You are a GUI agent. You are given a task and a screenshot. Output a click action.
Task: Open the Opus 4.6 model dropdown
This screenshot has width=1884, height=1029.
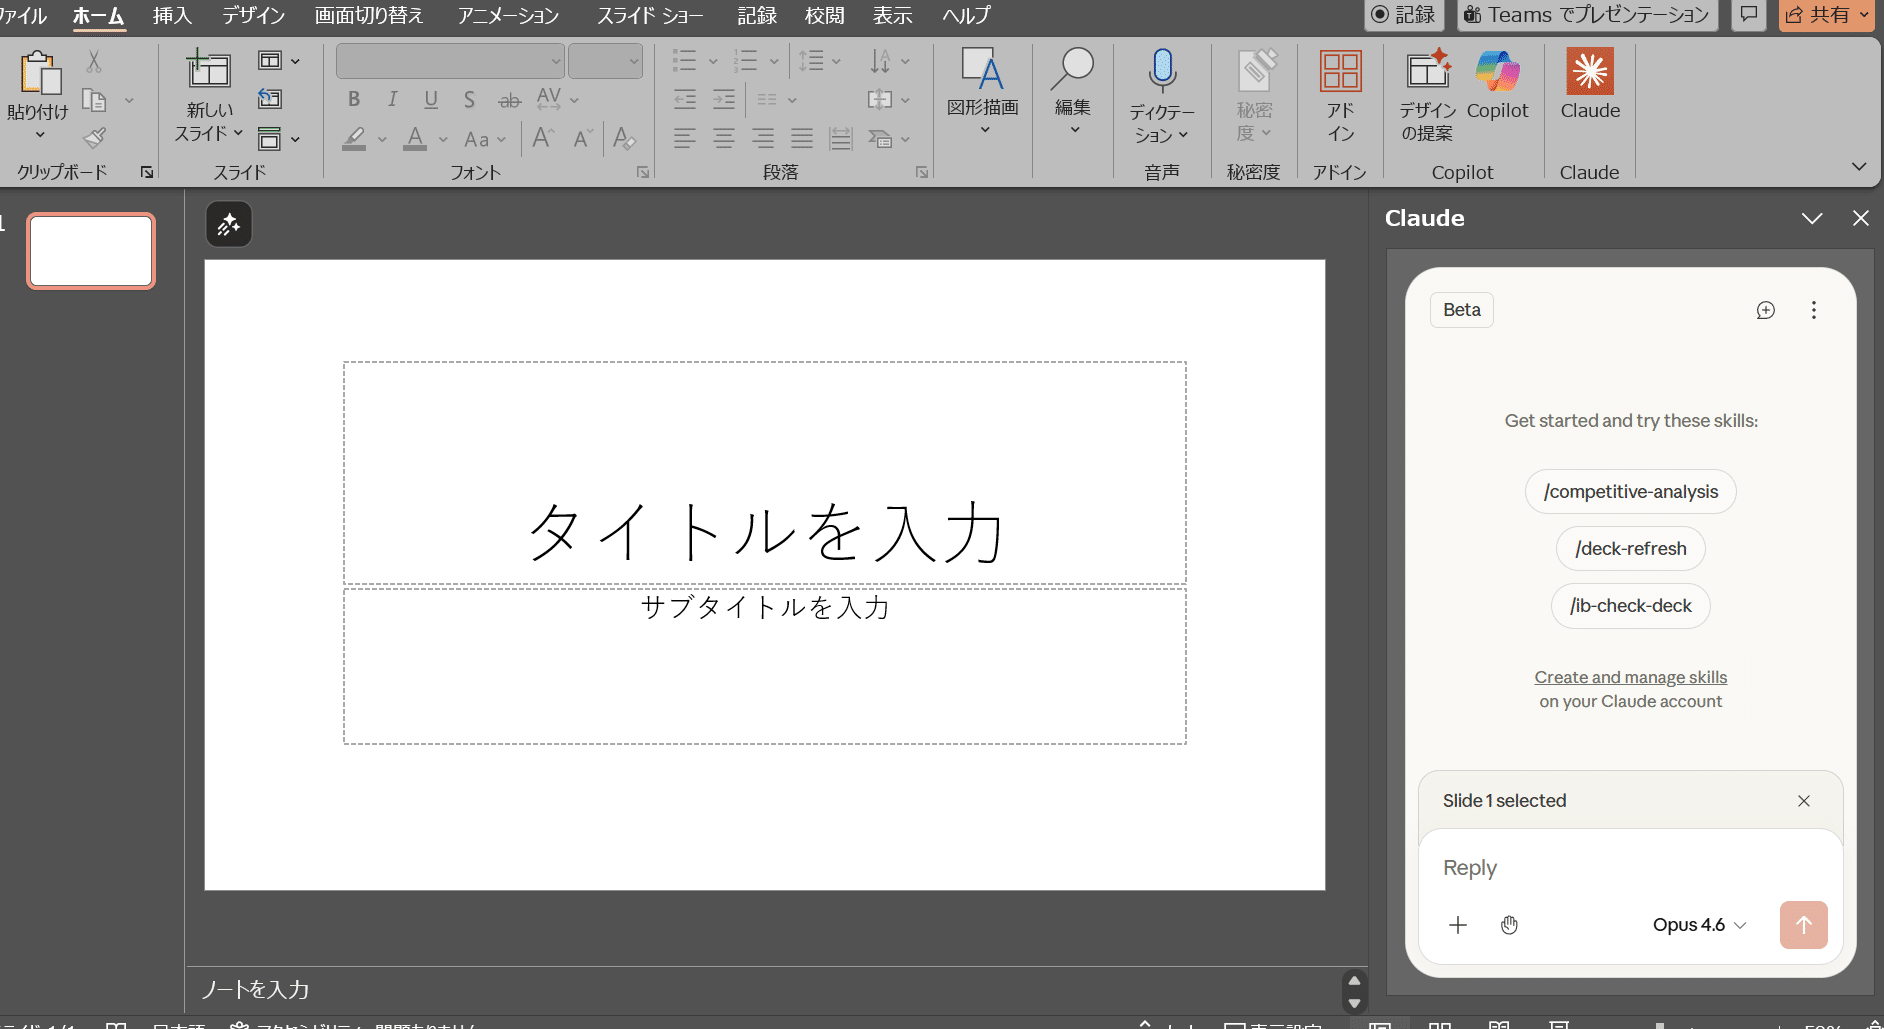click(1698, 925)
